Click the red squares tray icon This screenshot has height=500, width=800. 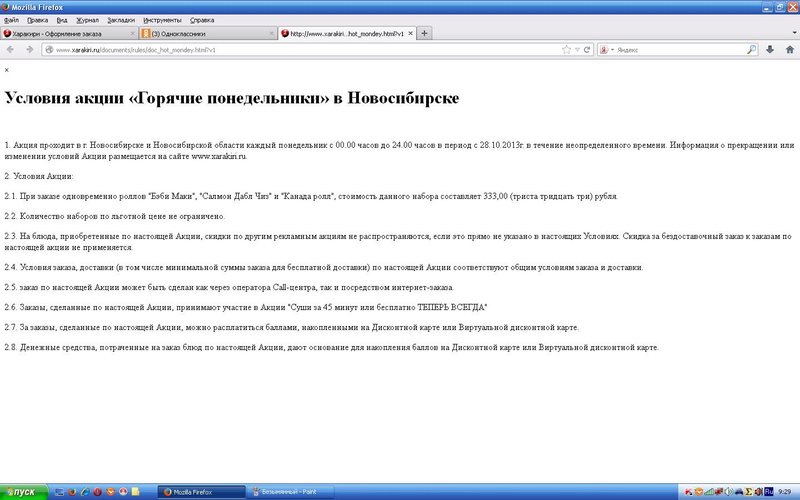point(719,492)
